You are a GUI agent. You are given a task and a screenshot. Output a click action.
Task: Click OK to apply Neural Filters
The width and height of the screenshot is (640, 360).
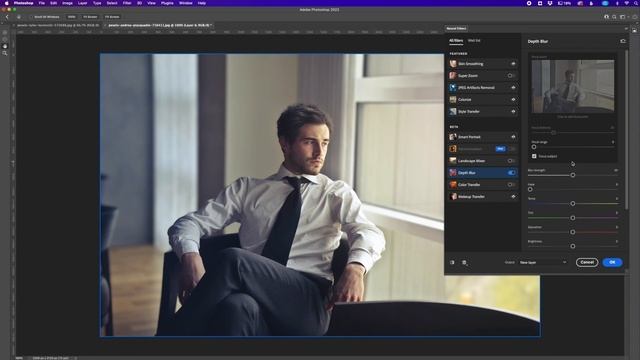612,262
